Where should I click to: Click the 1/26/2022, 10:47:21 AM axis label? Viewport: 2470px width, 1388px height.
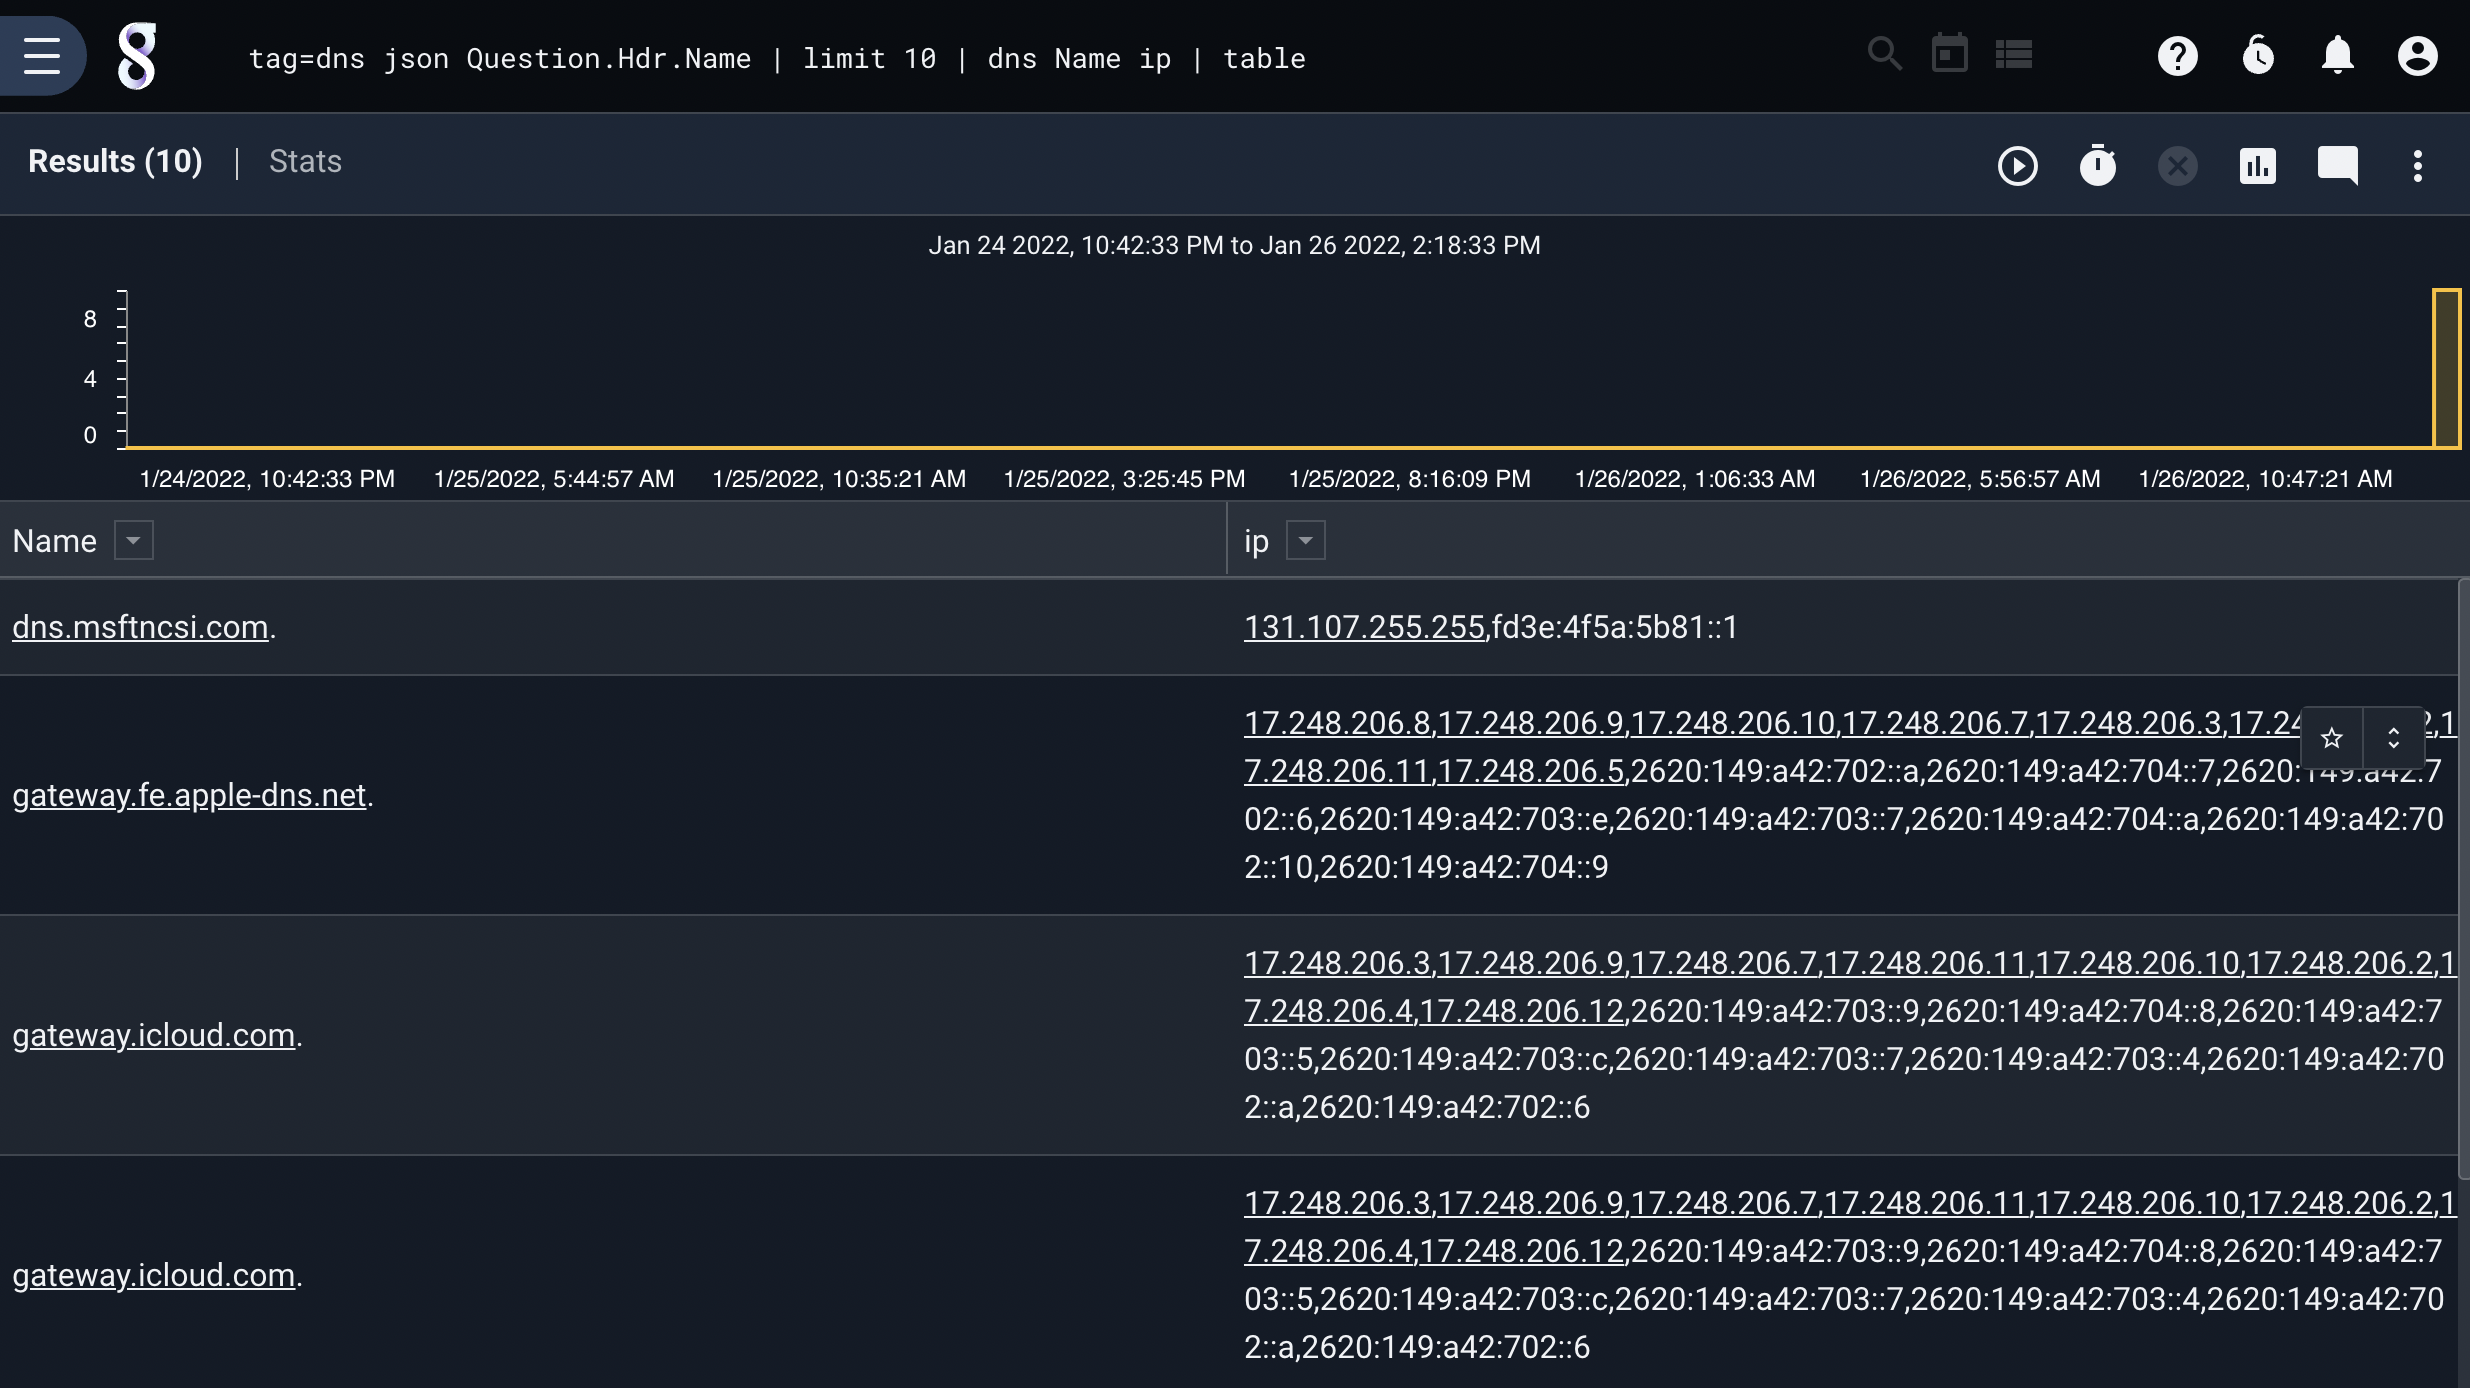pos(2265,479)
